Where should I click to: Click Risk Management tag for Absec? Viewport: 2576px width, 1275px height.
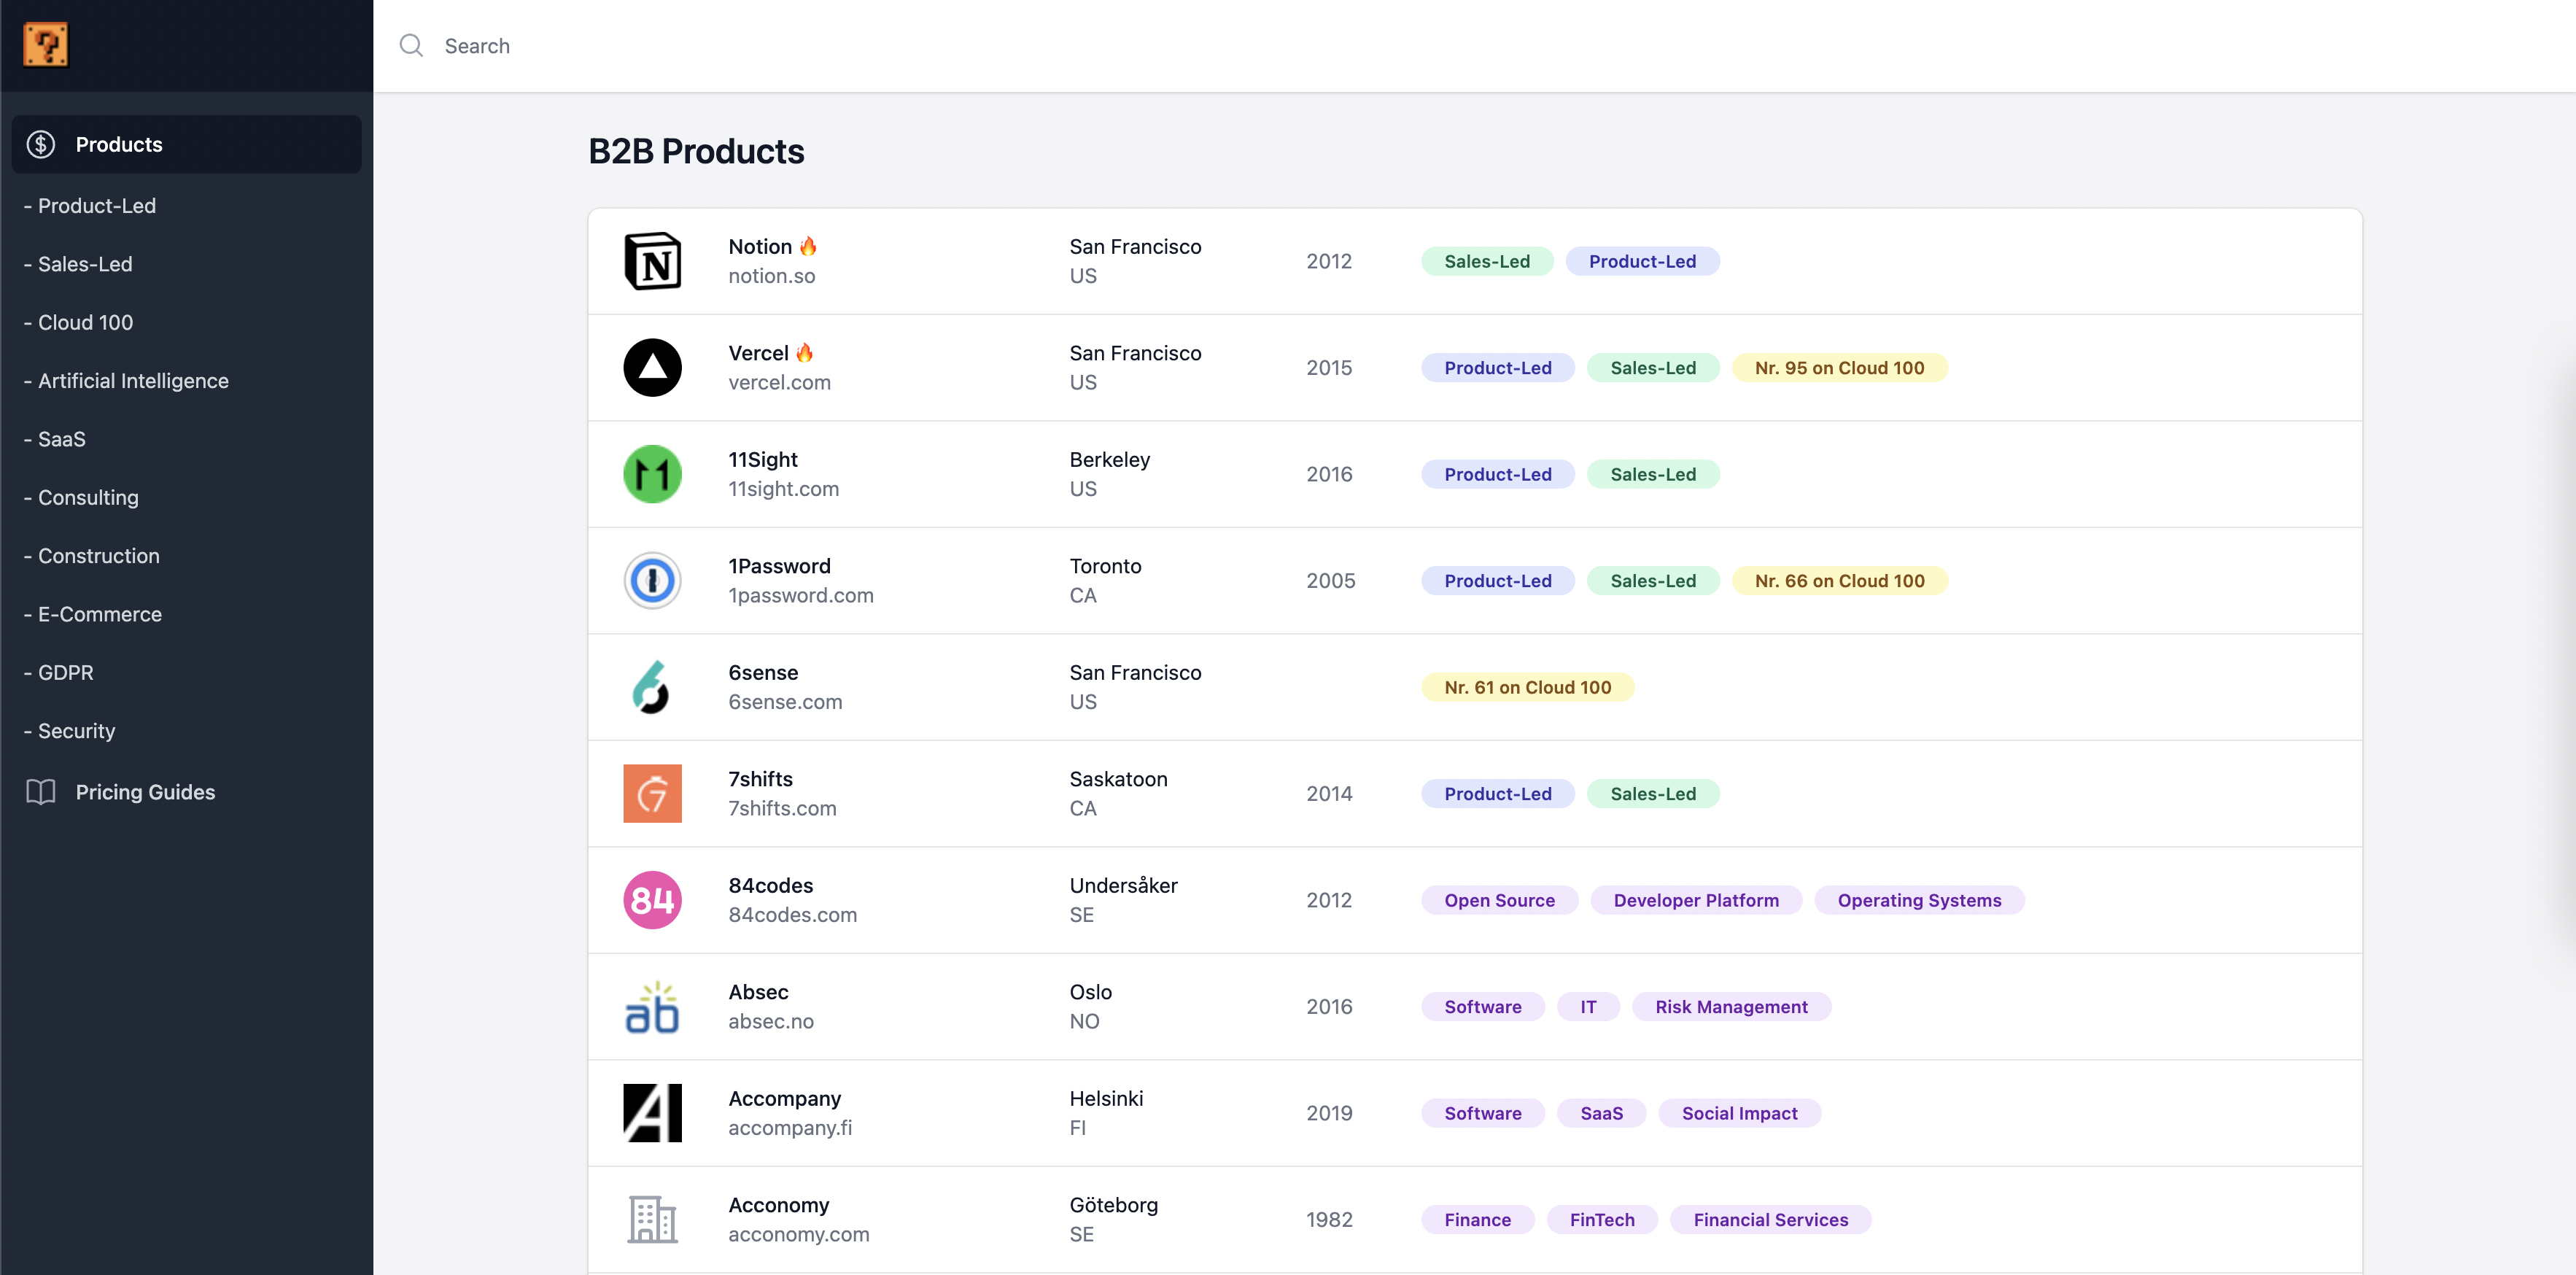[x=1730, y=1007]
